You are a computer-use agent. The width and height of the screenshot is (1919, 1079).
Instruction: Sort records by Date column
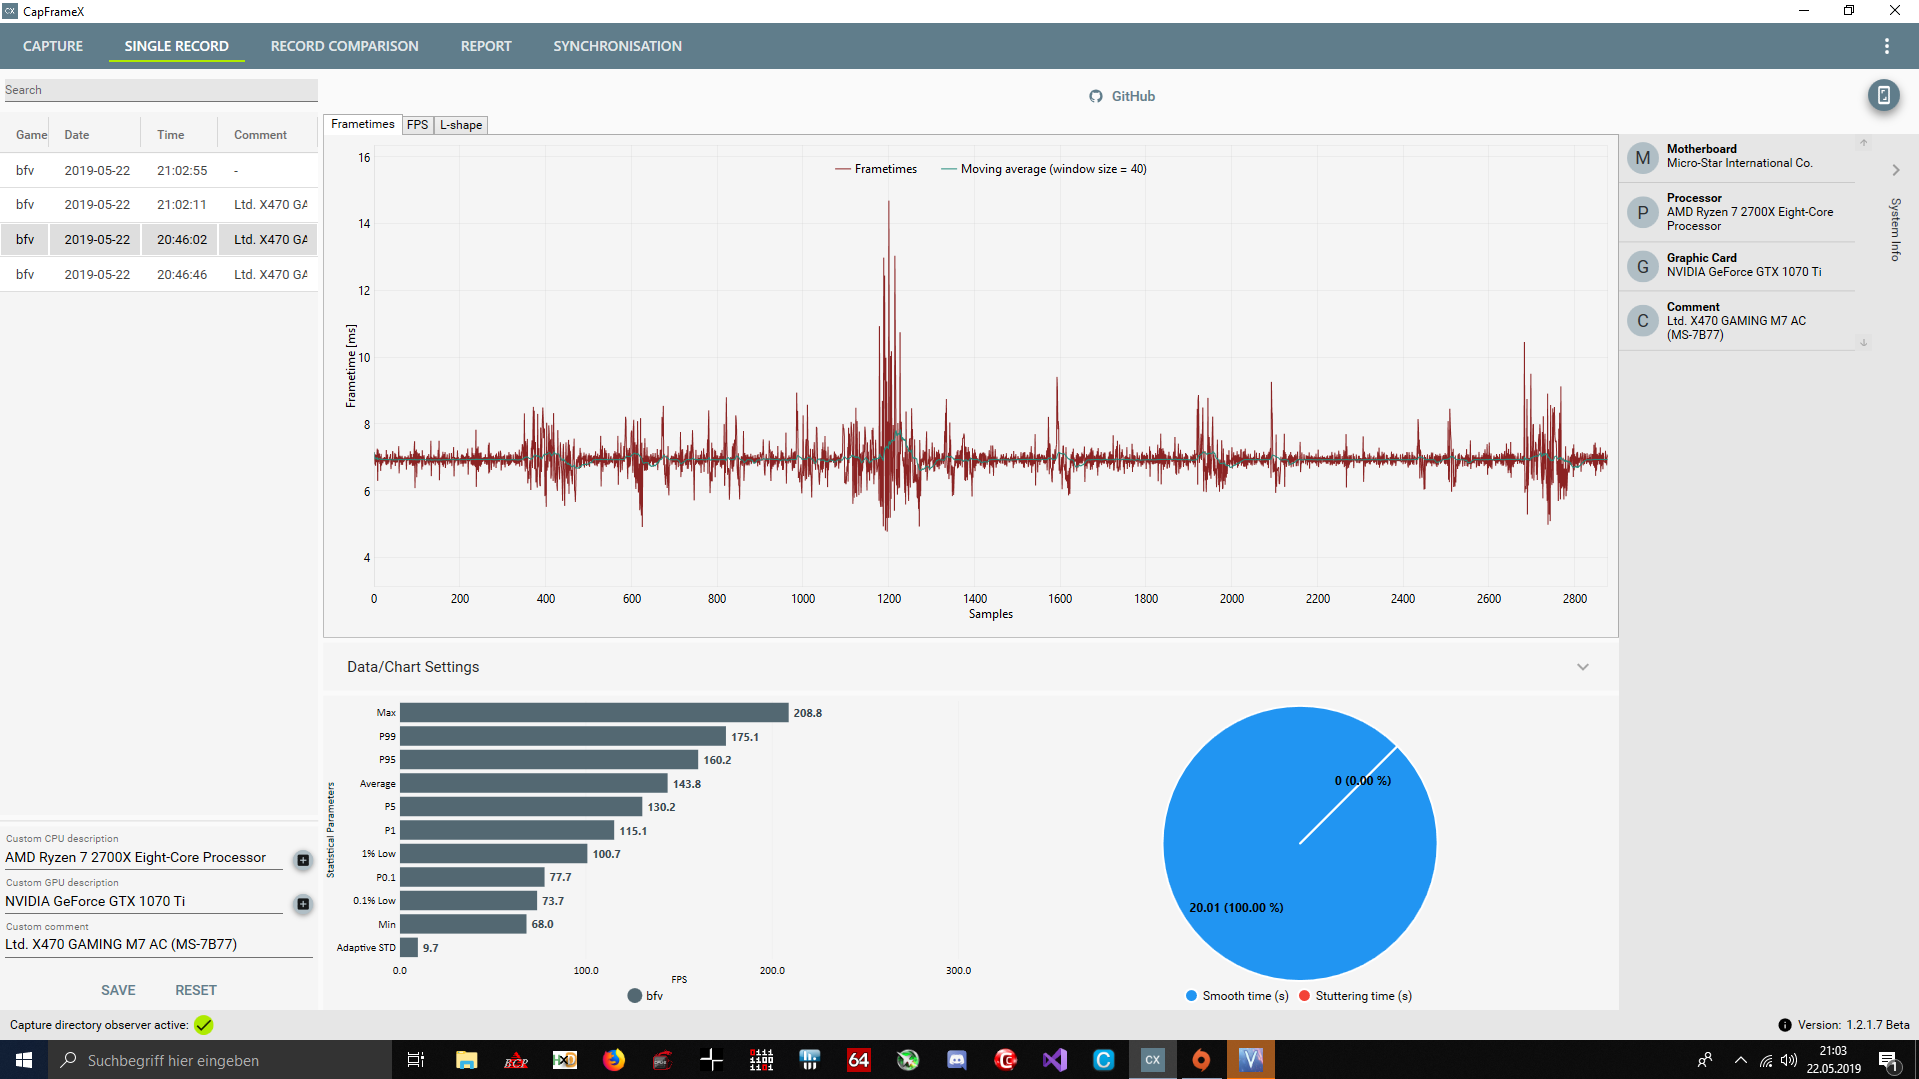click(77, 135)
